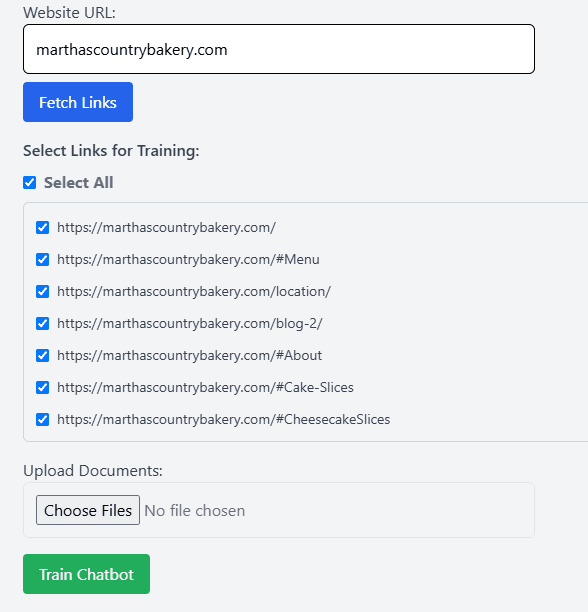Uncheck the checkbox for marthascountrybakery.com/ homepage link
The height and width of the screenshot is (612, 588).
pos(43,227)
